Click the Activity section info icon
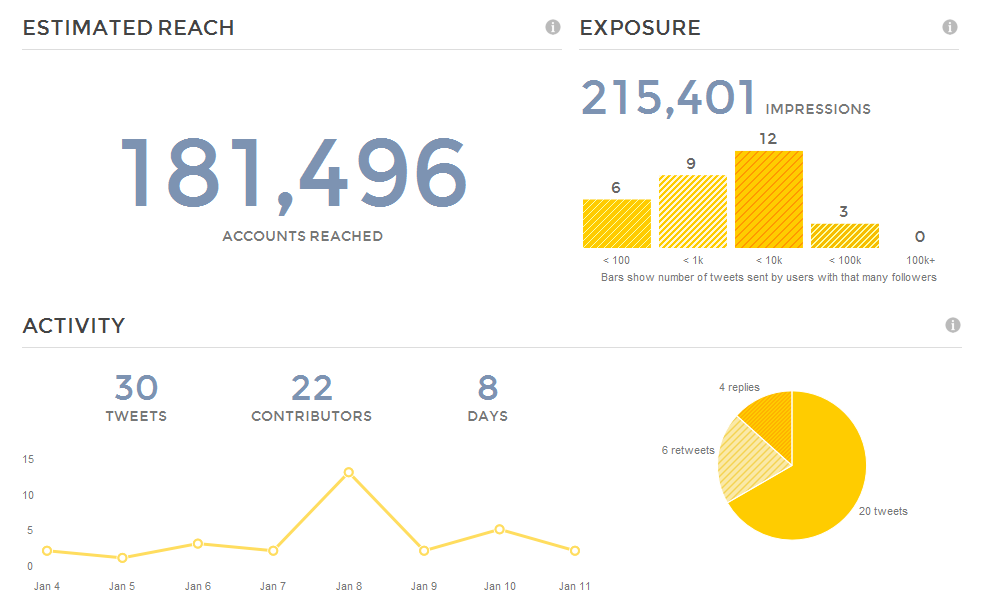This screenshot has width=991, height=613. 953,325
